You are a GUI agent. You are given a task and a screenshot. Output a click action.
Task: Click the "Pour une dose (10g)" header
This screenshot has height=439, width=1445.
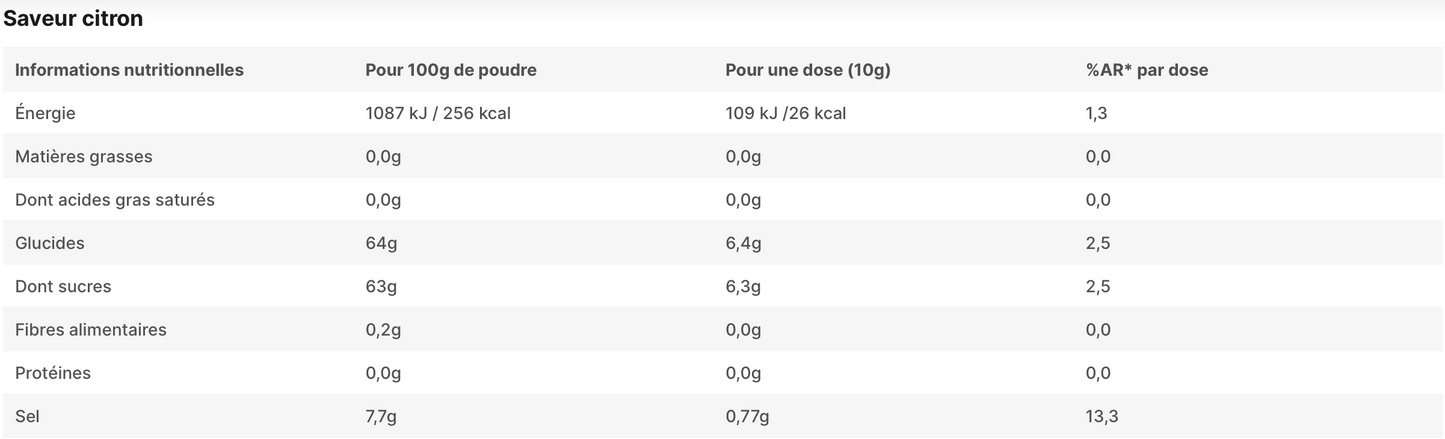[807, 70]
